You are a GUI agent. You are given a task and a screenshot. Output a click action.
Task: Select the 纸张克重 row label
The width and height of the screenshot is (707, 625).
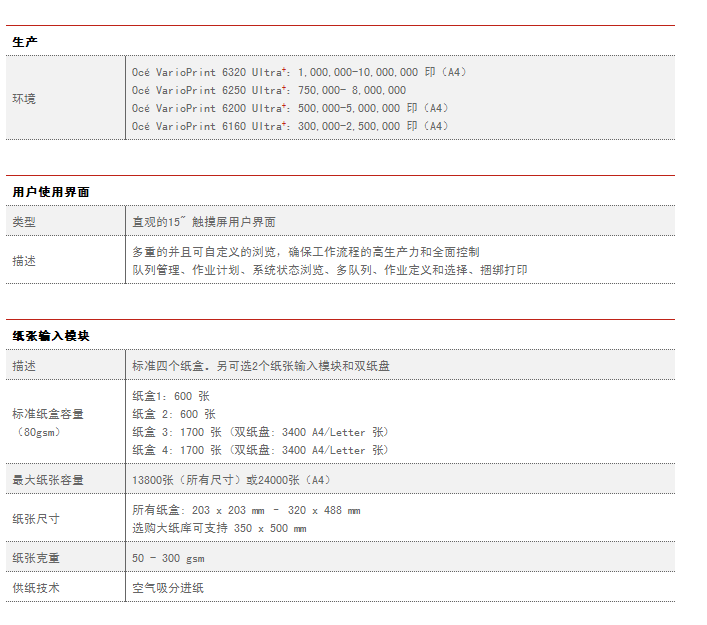pyautogui.click(x=36, y=558)
